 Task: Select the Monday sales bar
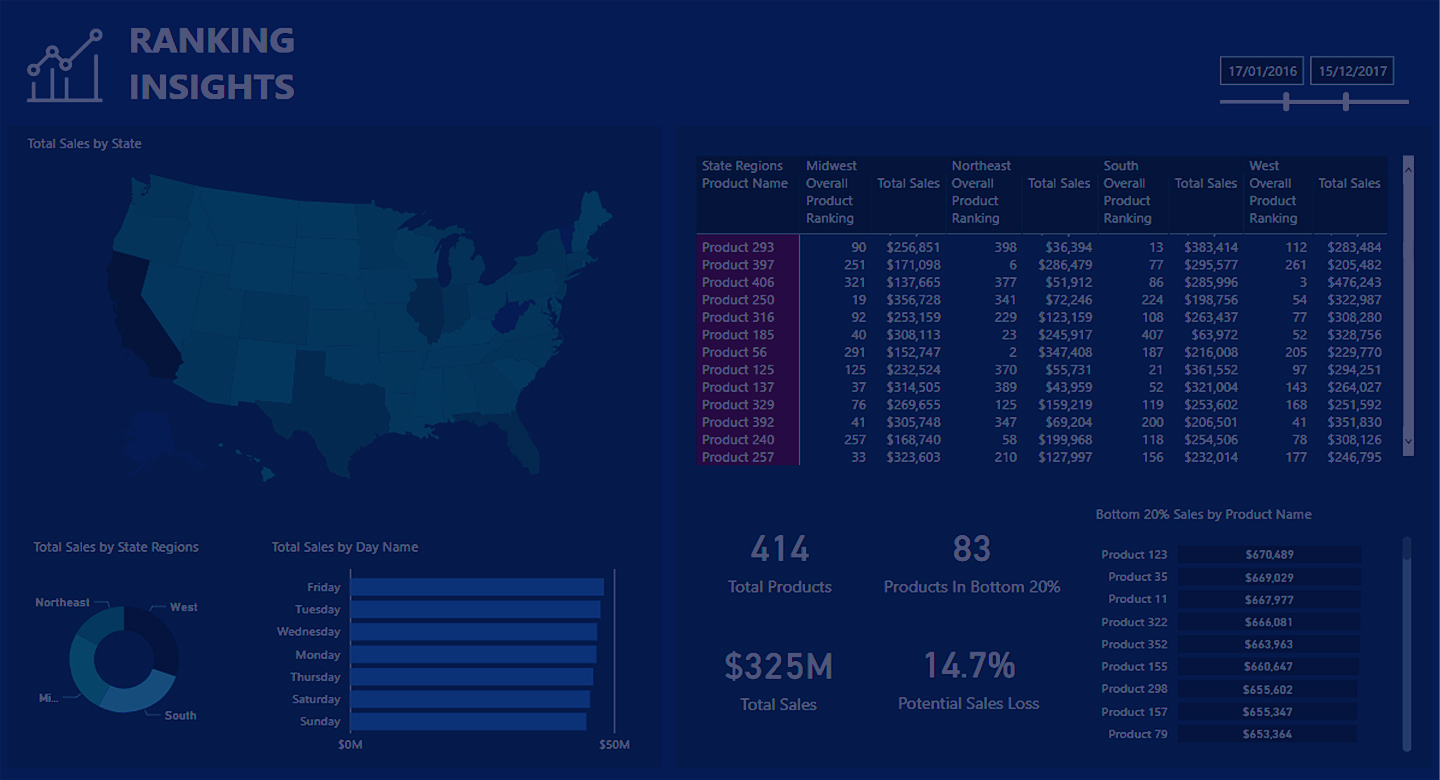(473, 654)
